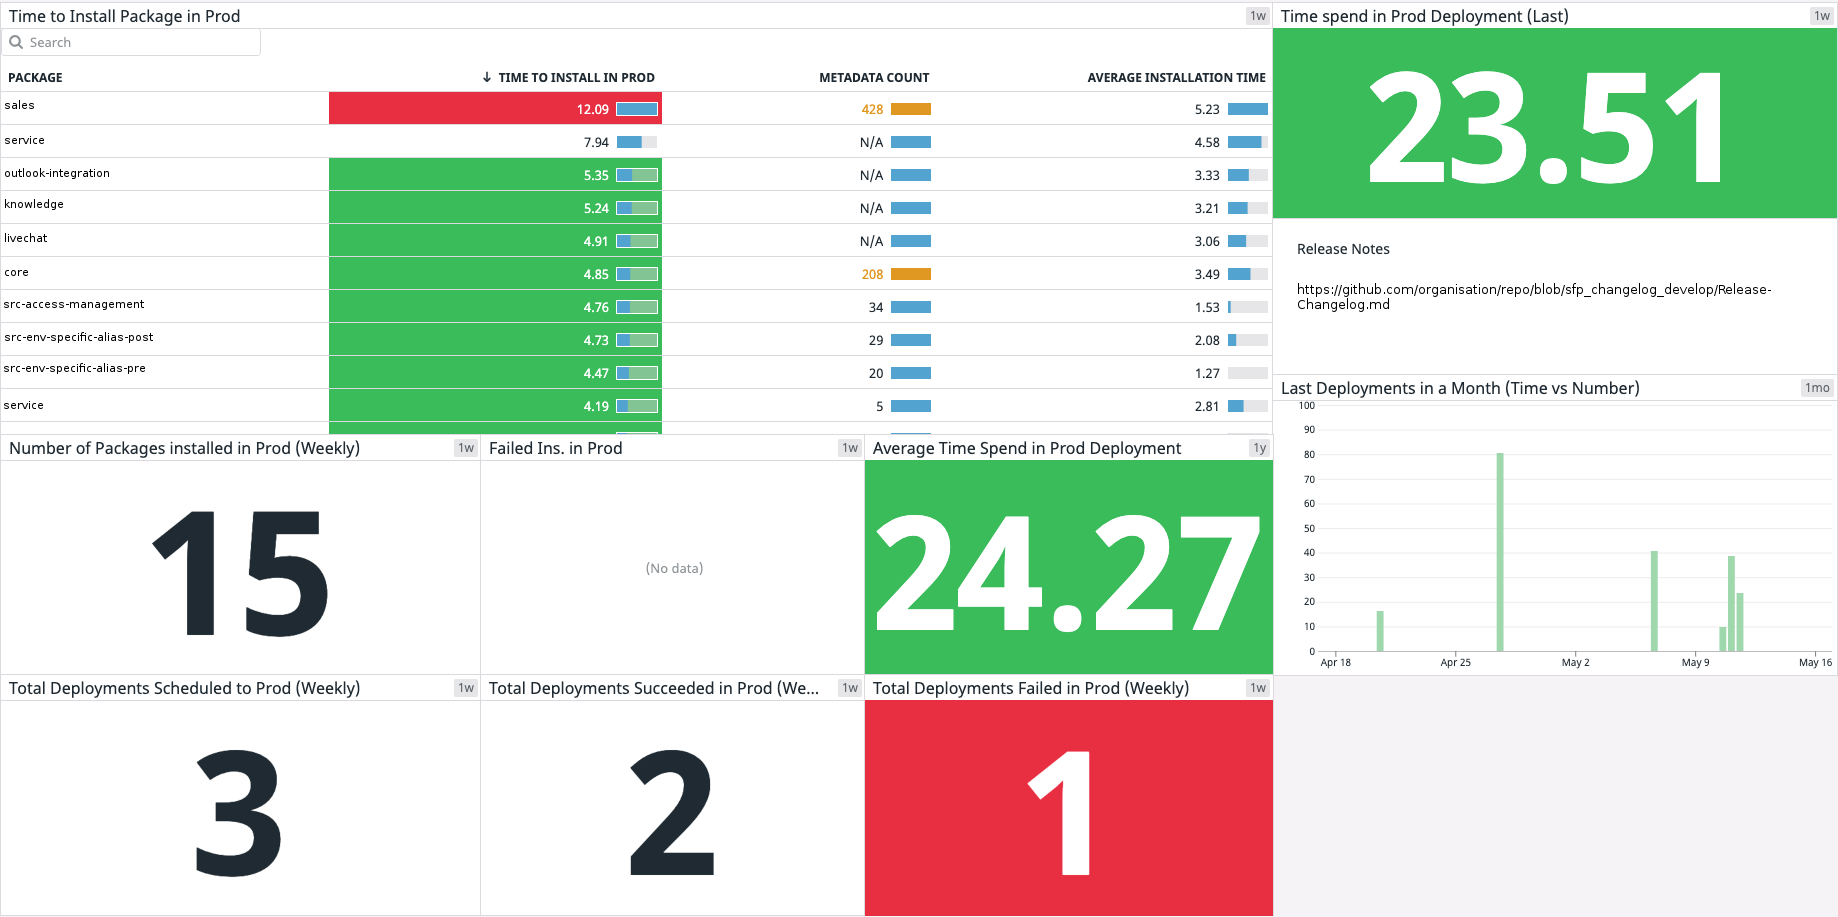Select the src-access-management package row
This screenshot has height=917, width=1838.
[74, 305]
